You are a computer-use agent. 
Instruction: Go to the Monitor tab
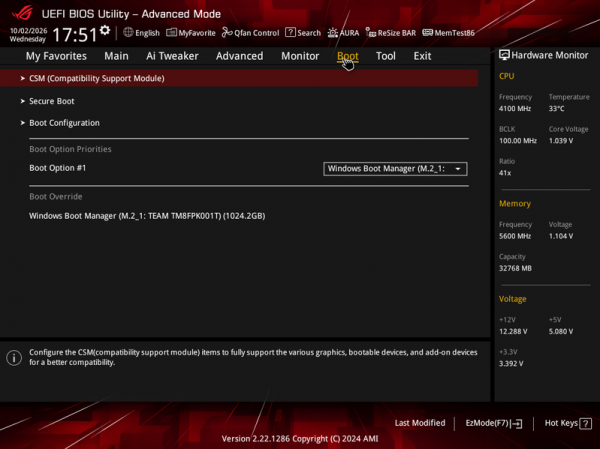[300, 56]
